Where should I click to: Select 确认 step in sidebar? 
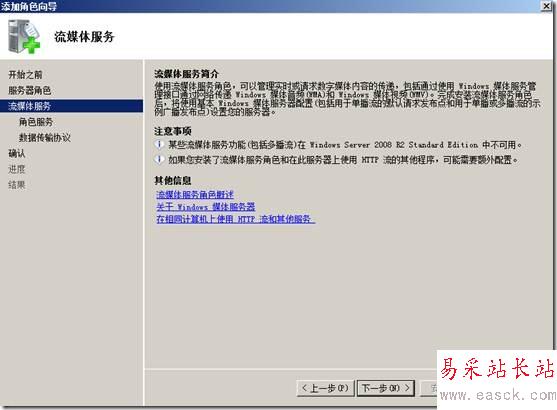[x=17, y=153]
